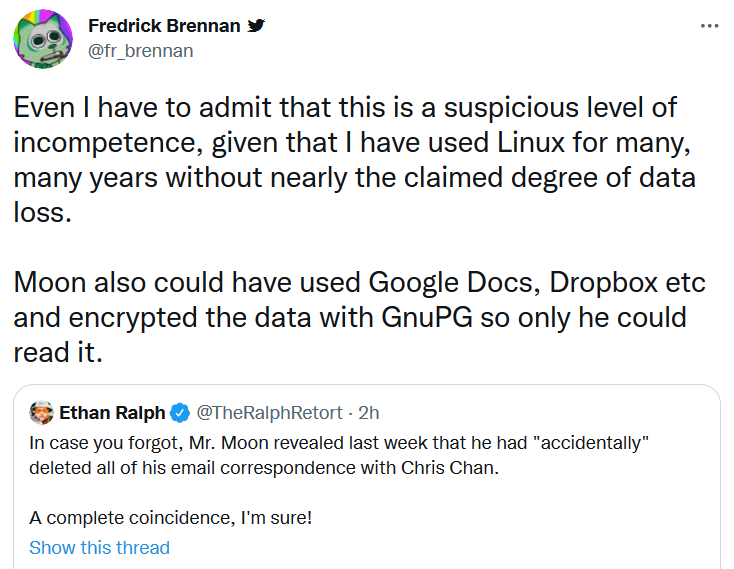Open the three-dot more options menu
This screenshot has height=569, width=734.
(x=709, y=26)
